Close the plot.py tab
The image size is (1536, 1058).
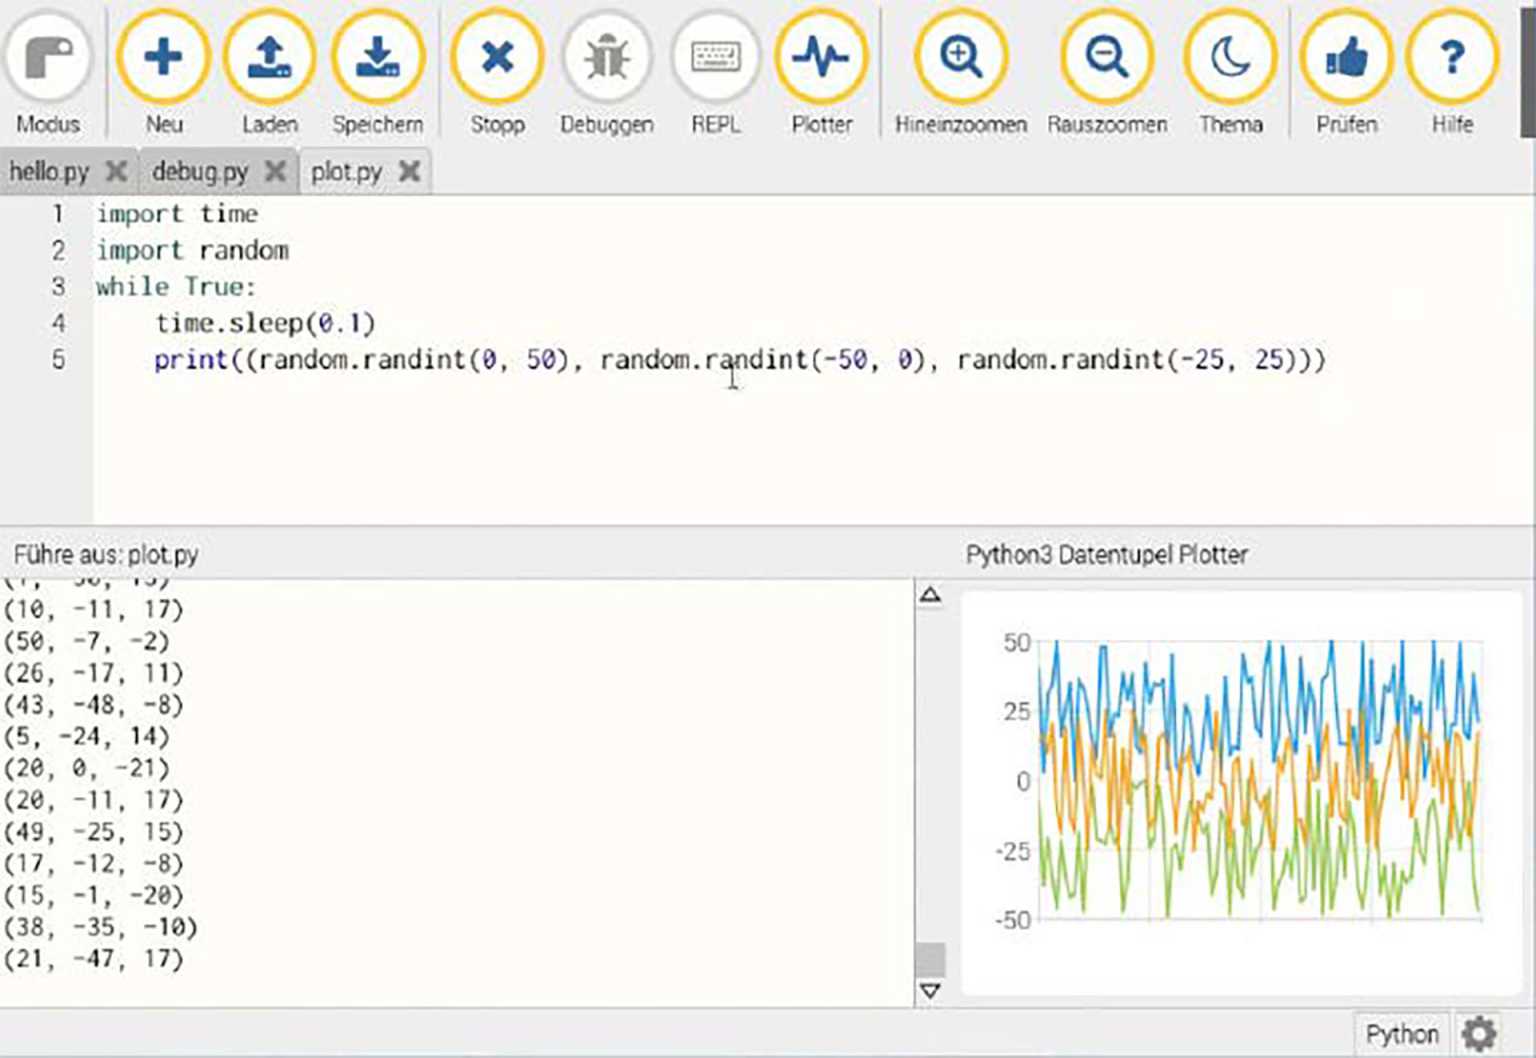409,171
